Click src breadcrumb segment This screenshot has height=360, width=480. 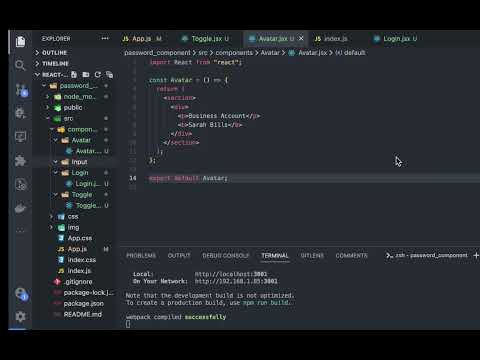pyautogui.click(x=203, y=53)
